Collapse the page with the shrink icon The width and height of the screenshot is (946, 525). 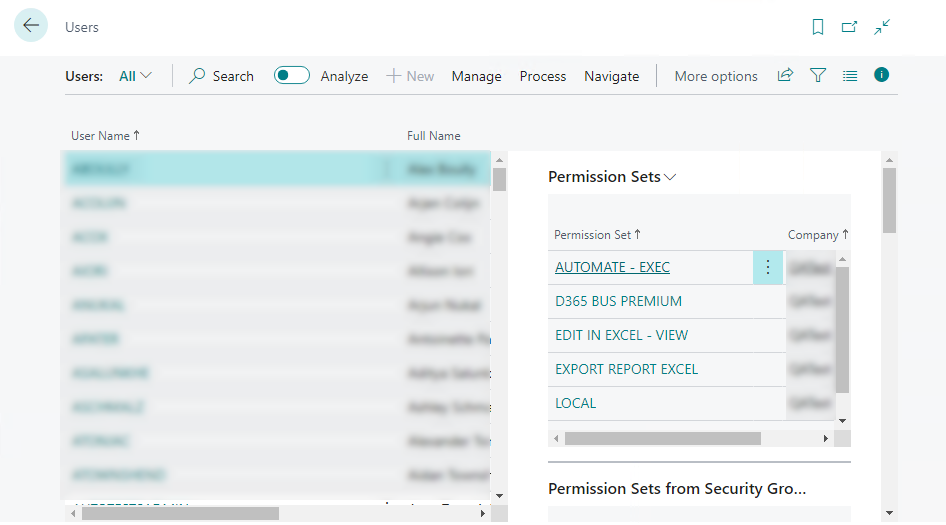(882, 27)
